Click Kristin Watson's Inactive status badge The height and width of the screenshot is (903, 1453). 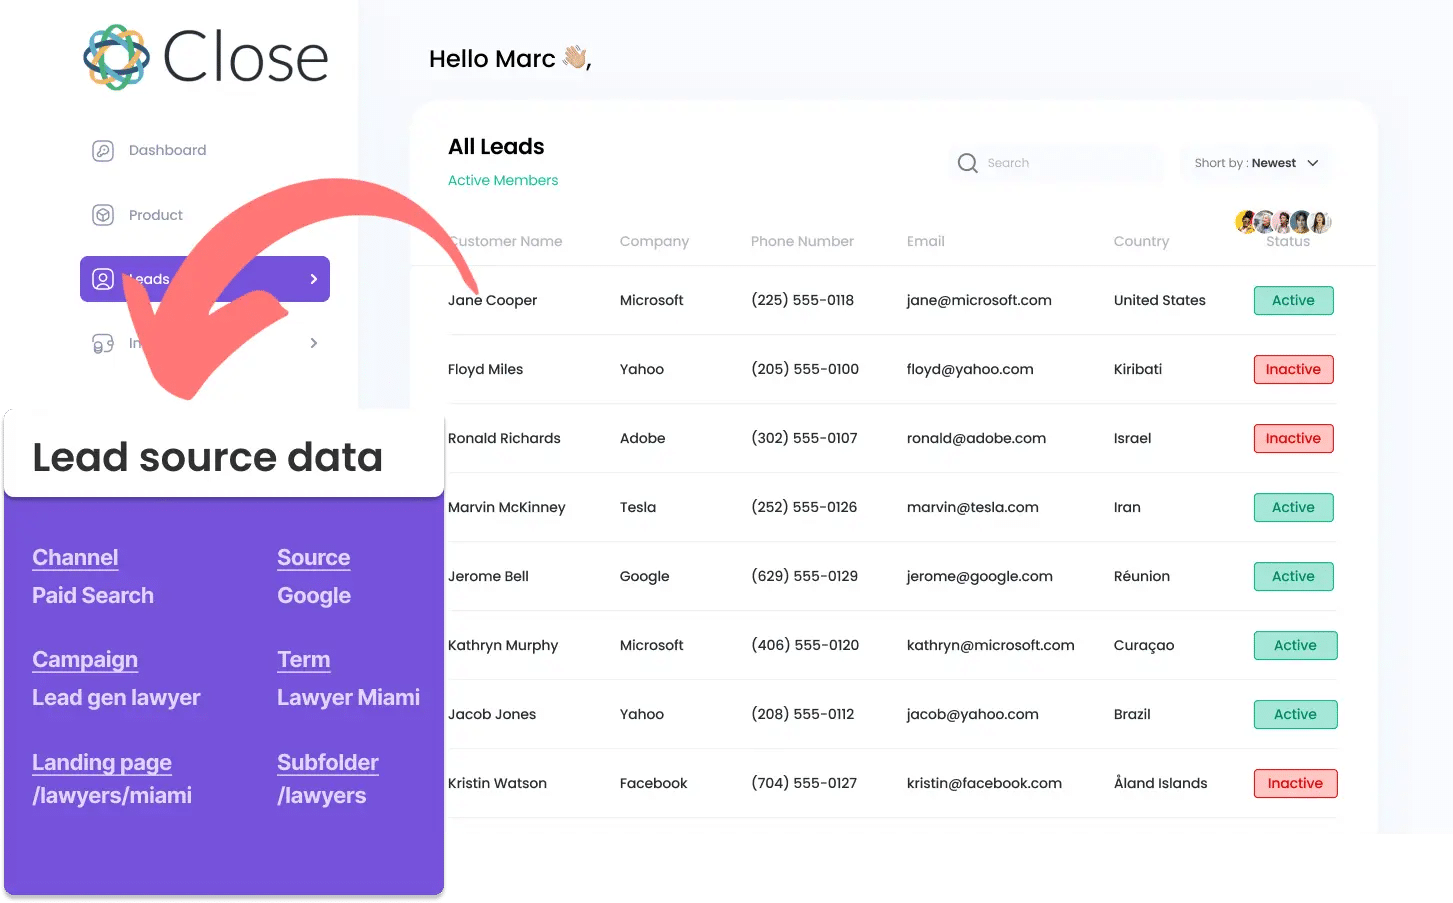1296,783
